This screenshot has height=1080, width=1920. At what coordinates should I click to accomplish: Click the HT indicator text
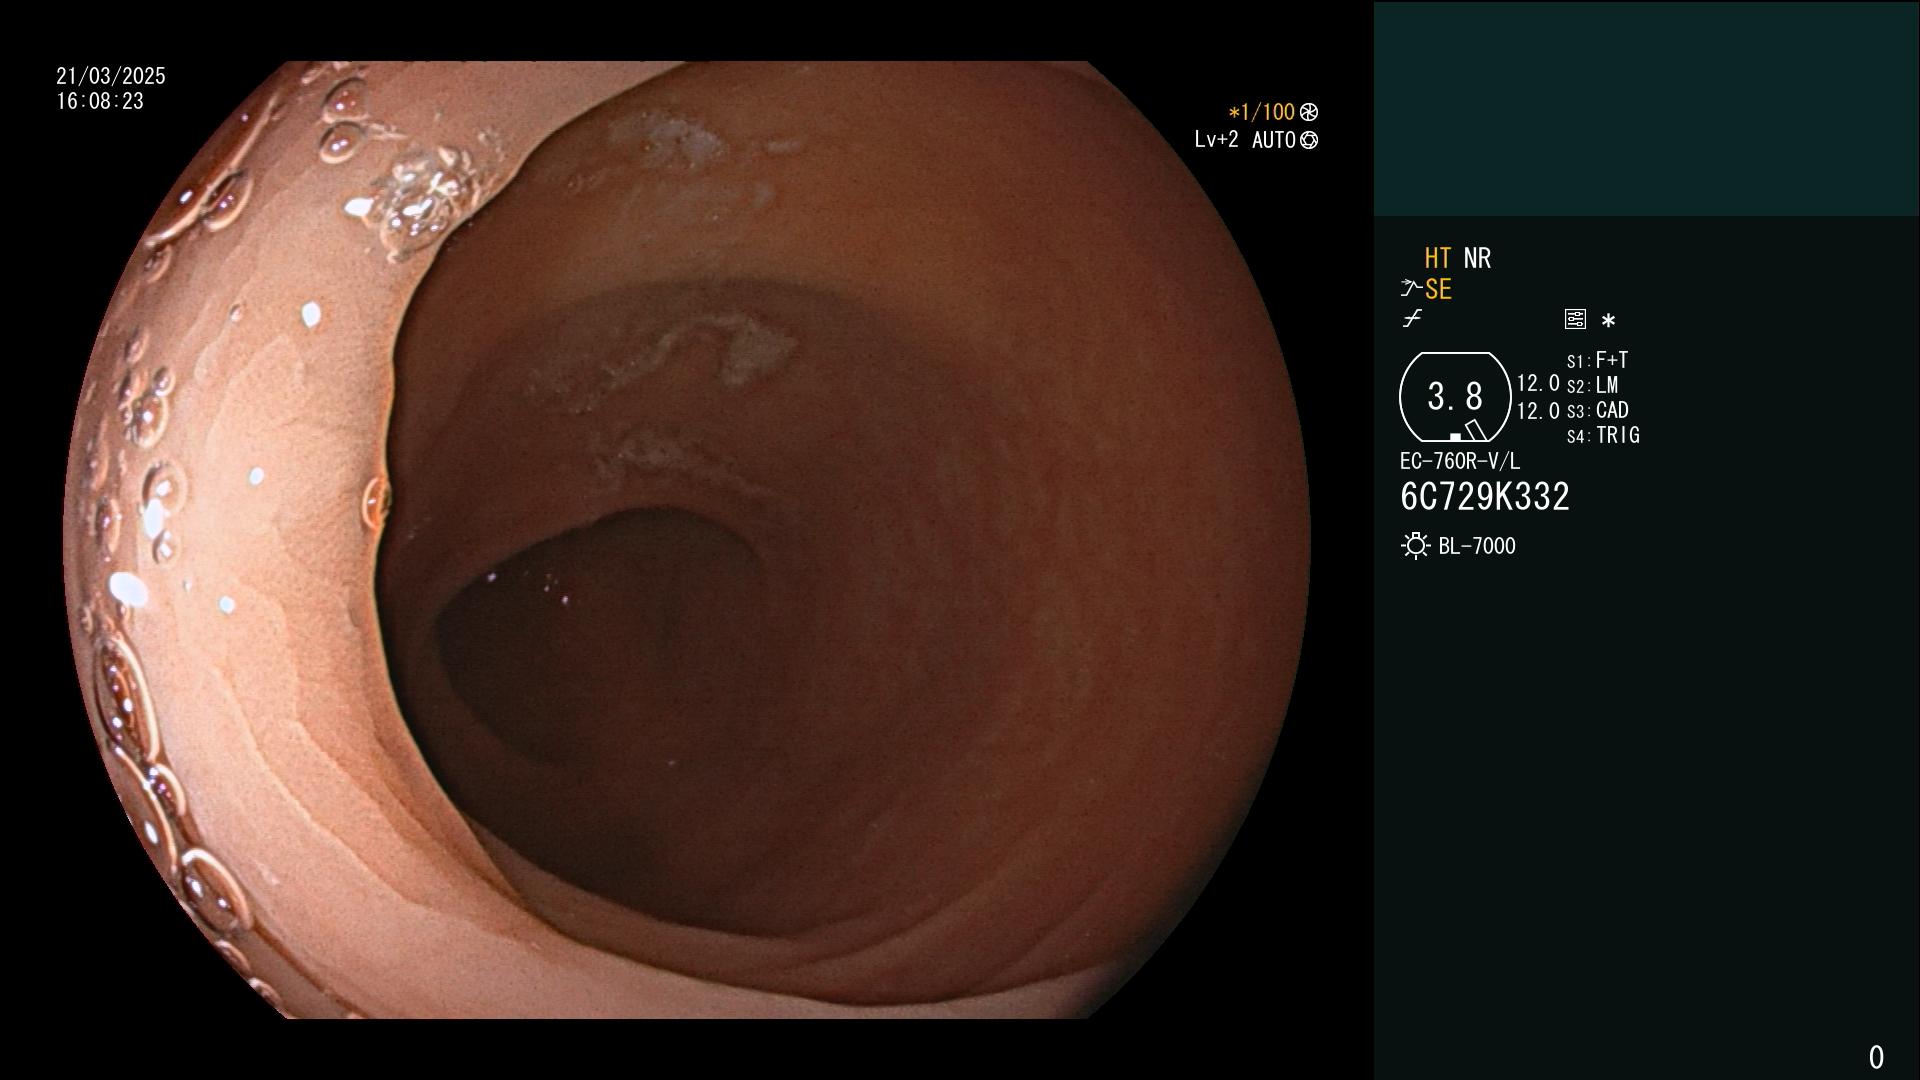pyautogui.click(x=1437, y=258)
